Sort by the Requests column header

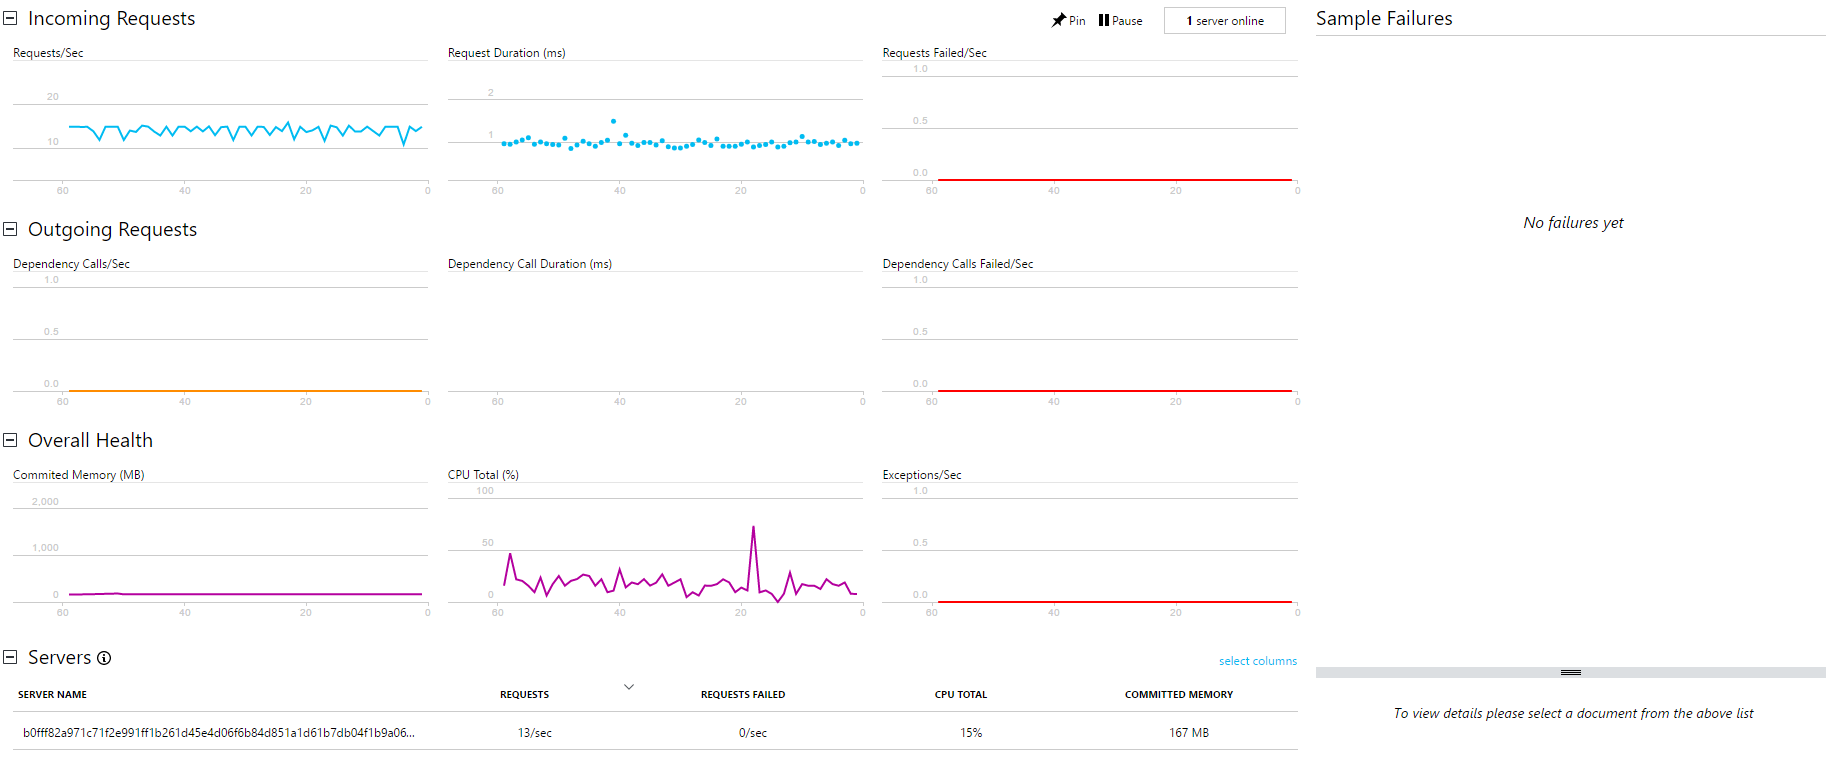pyautogui.click(x=524, y=694)
